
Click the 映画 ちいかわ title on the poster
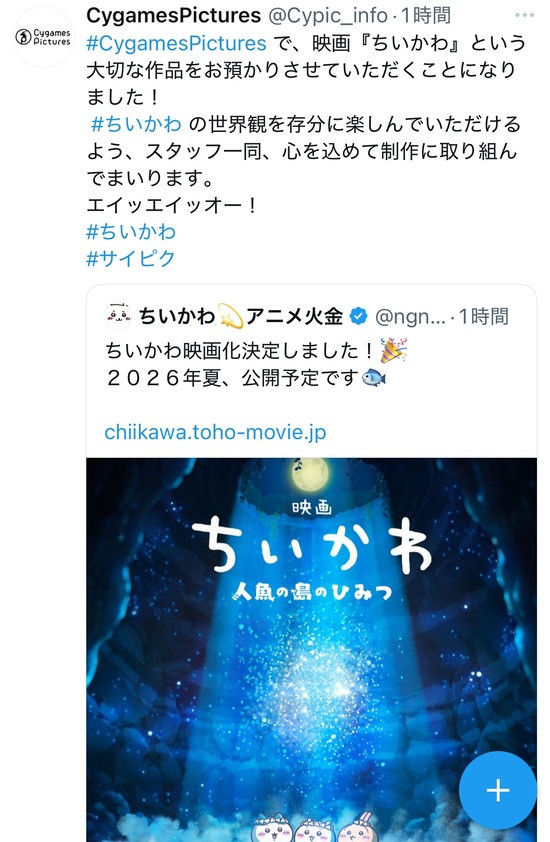pos(312,537)
